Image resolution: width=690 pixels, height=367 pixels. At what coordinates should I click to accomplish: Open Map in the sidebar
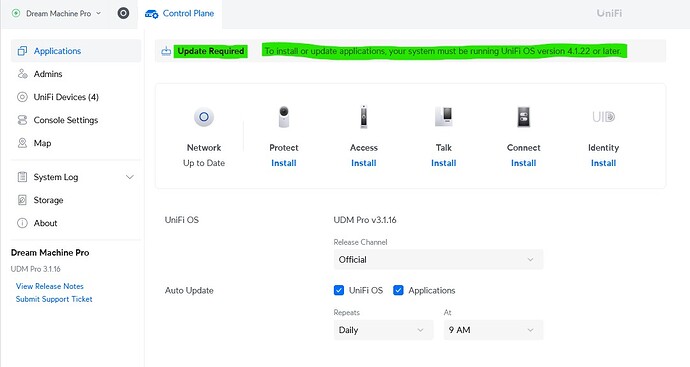(76, 143)
